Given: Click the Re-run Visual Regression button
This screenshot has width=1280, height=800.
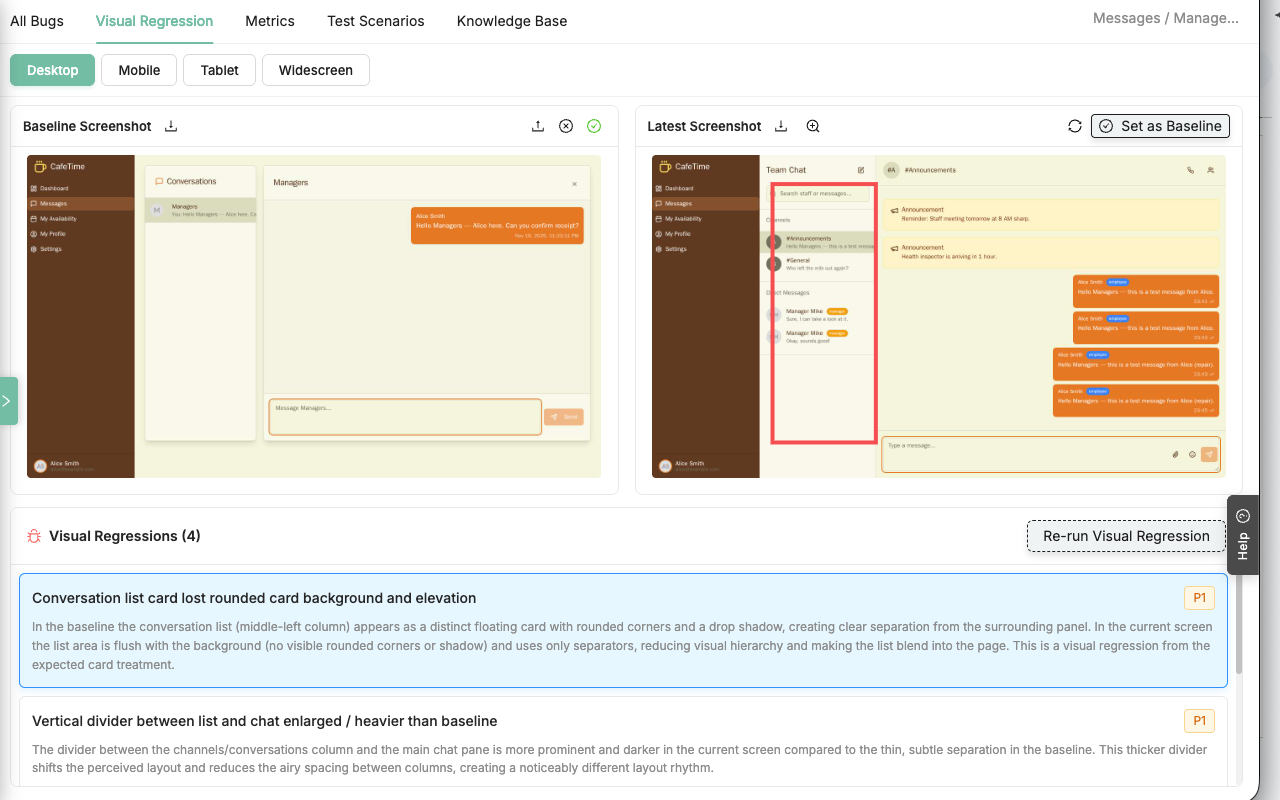Looking at the screenshot, I should click(1125, 536).
